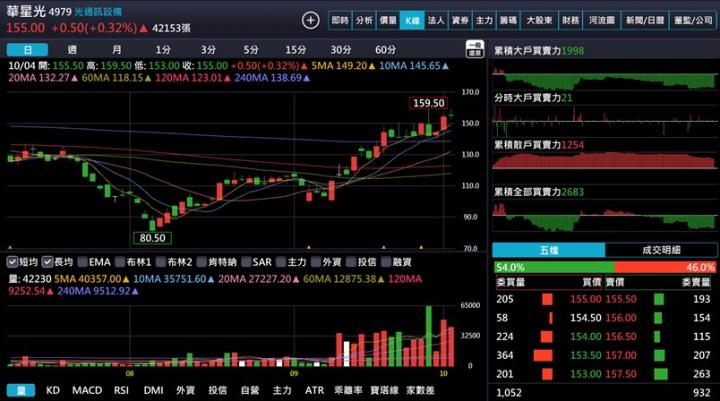720x401 pixels.
Task: Select bid price 155.00 in order book
Action: point(585,299)
